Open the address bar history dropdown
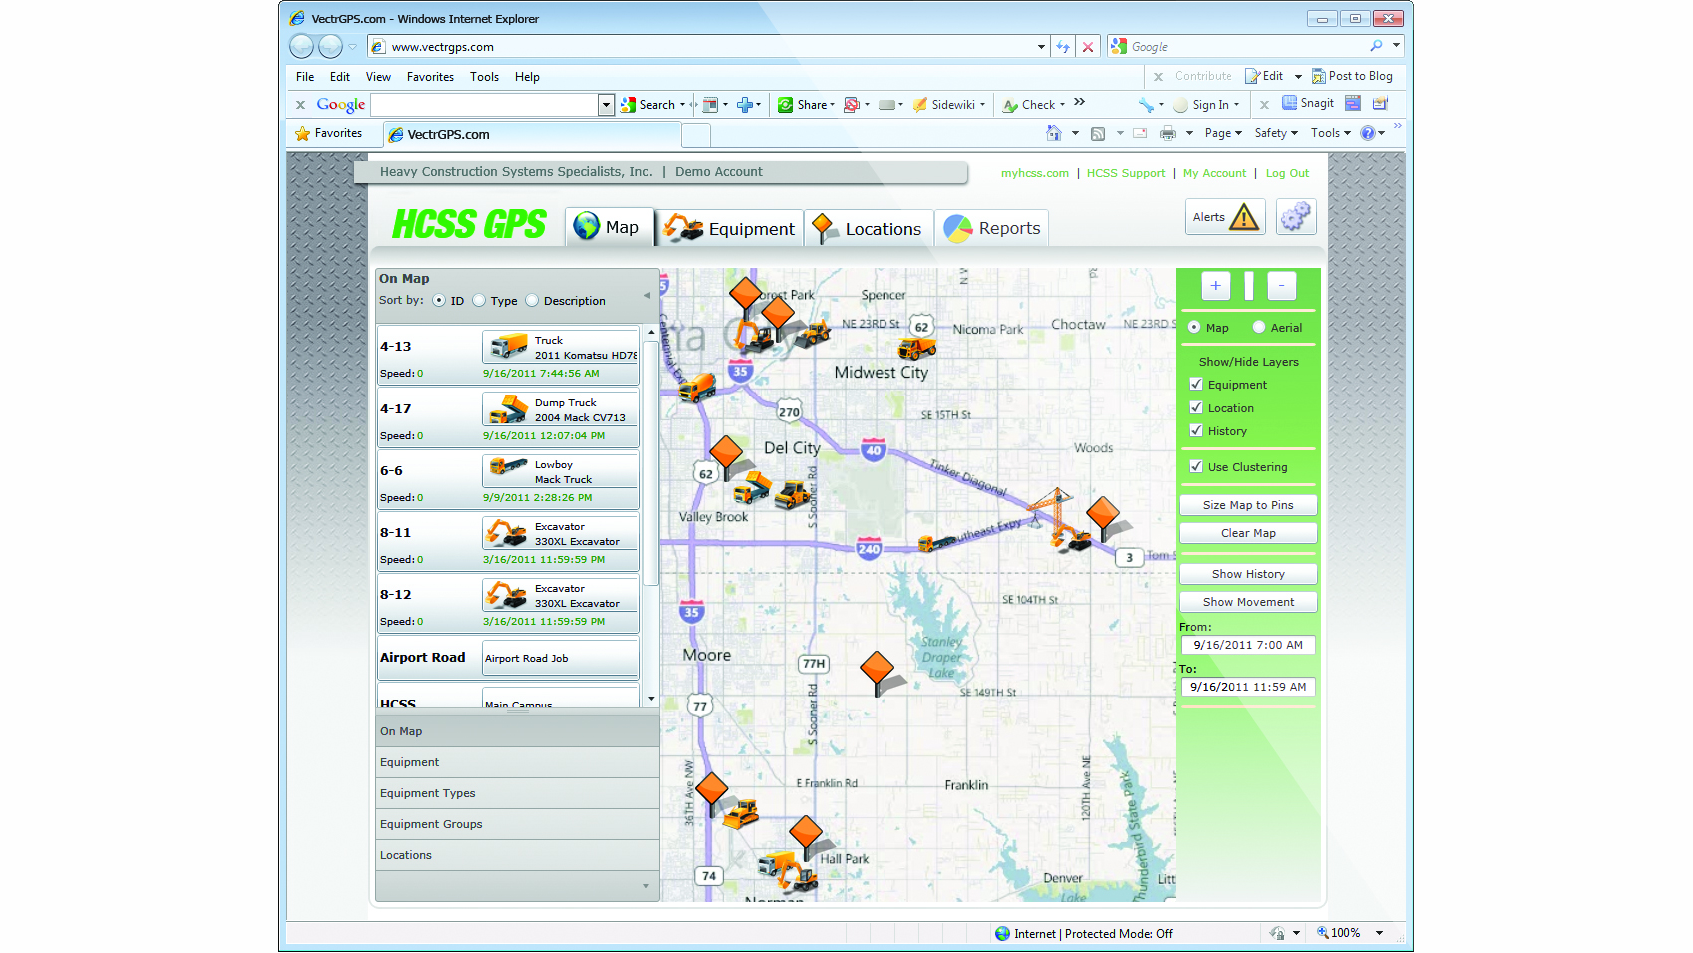The image size is (1693, 953). [x=1041, y=47]
